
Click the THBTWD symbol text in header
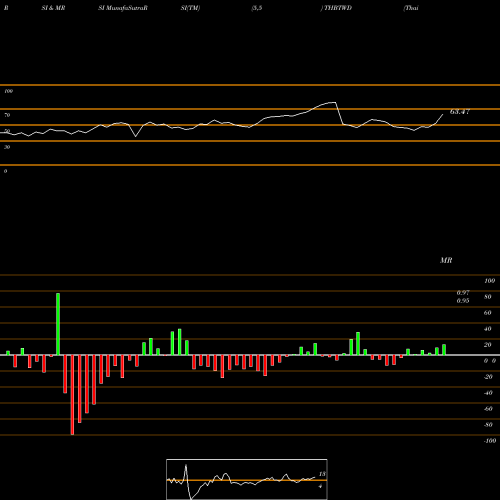(338, 8)
